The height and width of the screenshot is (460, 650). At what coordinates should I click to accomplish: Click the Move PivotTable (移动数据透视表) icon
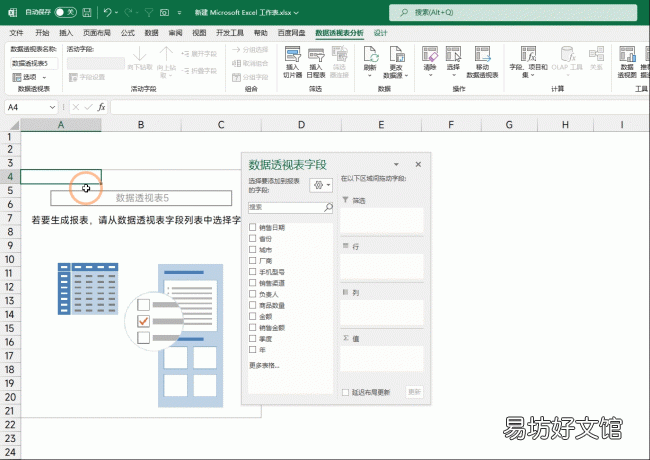(x=483, y=54)
